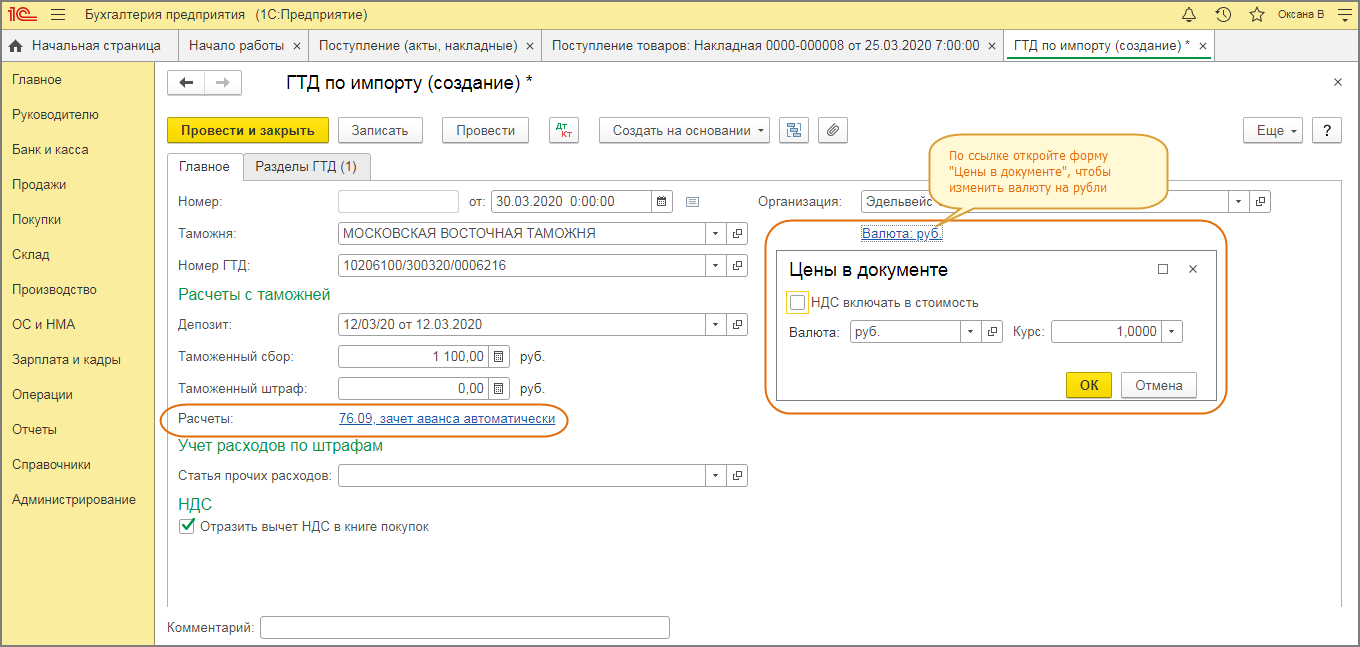Open history clock icon
The image size is (1360, 647).
pyautogui.click(x=1223, y=15)
